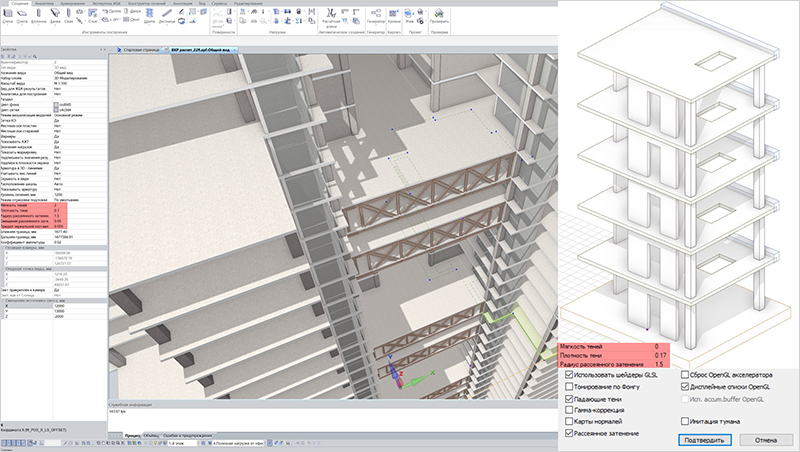Screen dimensions: 800x452
Task: Click the Цвет фона color swatch
Action: (56, 105)
